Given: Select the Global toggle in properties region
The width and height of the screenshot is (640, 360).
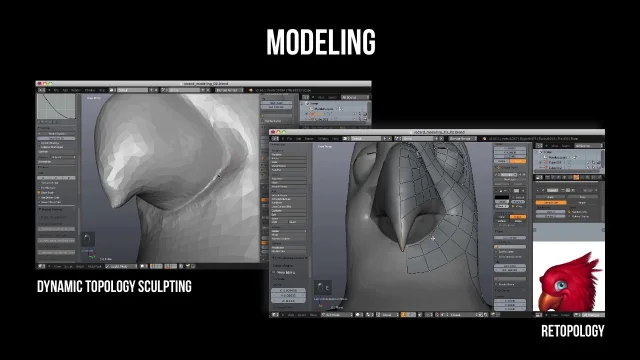Looking at the screenshot, I should [x=502, y=161].
